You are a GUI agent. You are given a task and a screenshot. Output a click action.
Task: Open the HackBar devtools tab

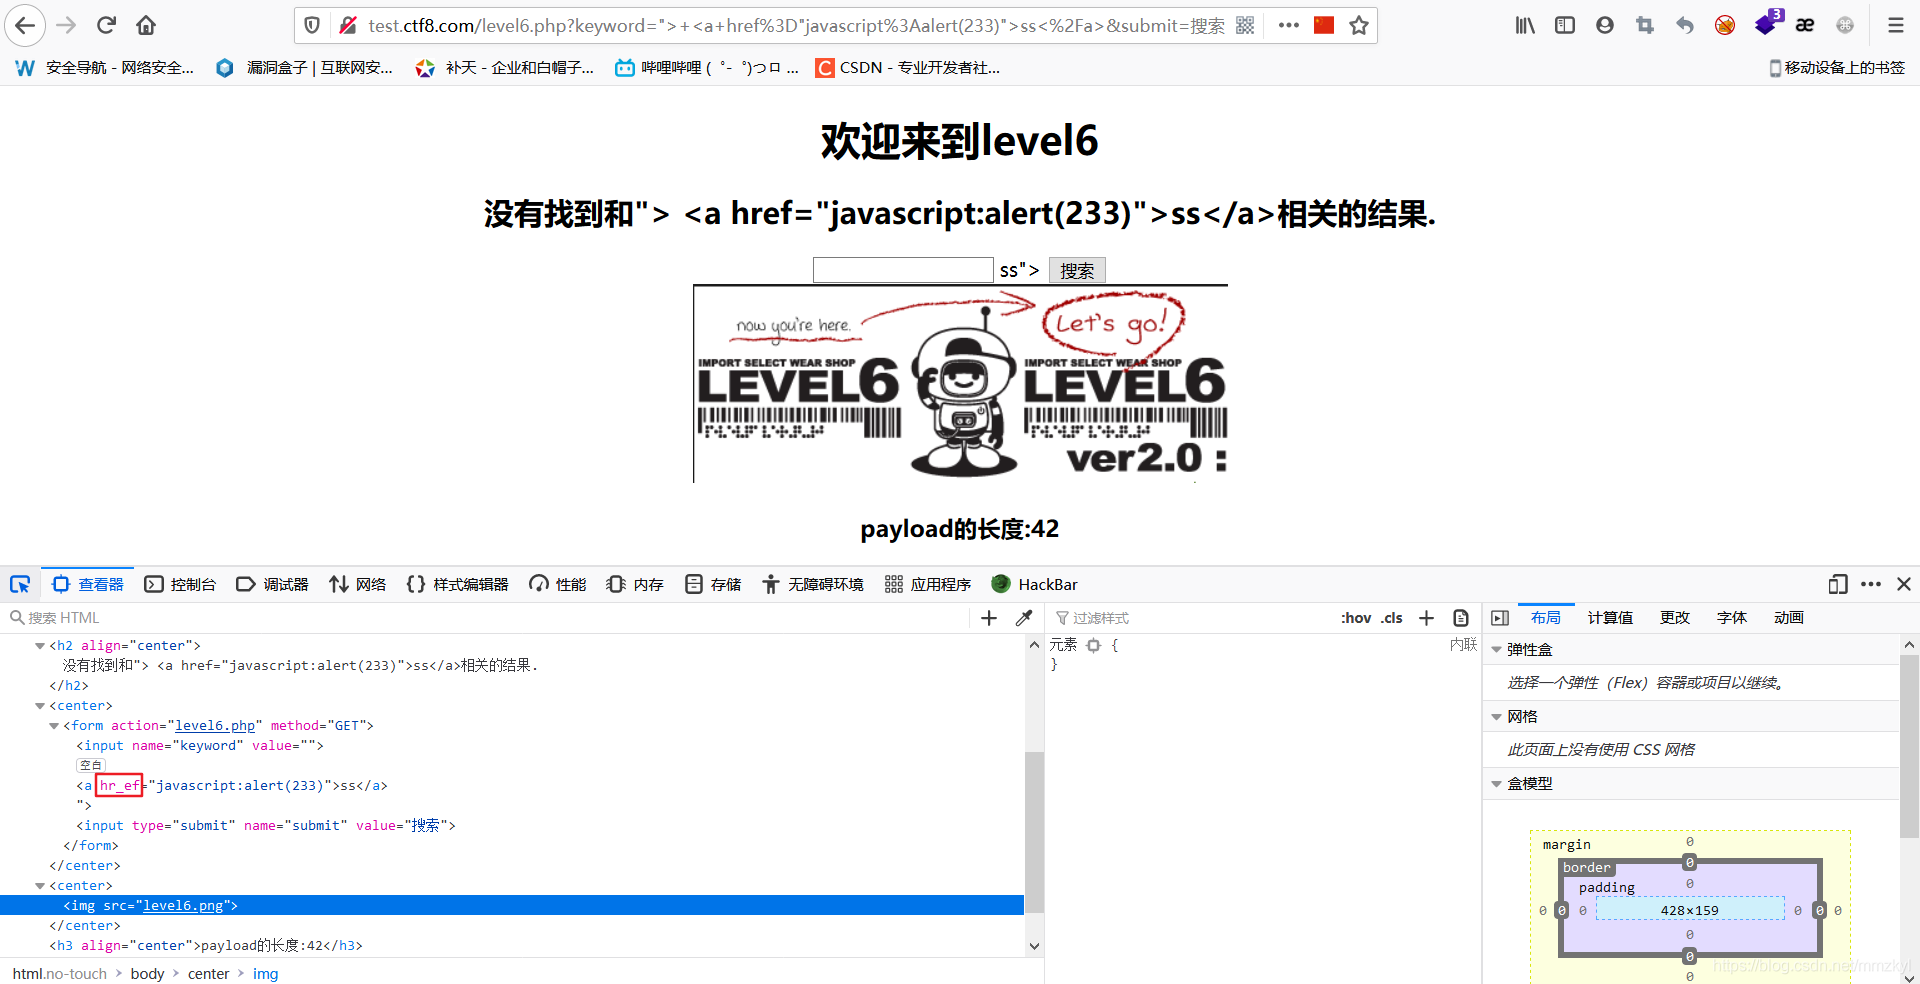click(x=1034, y=584)
